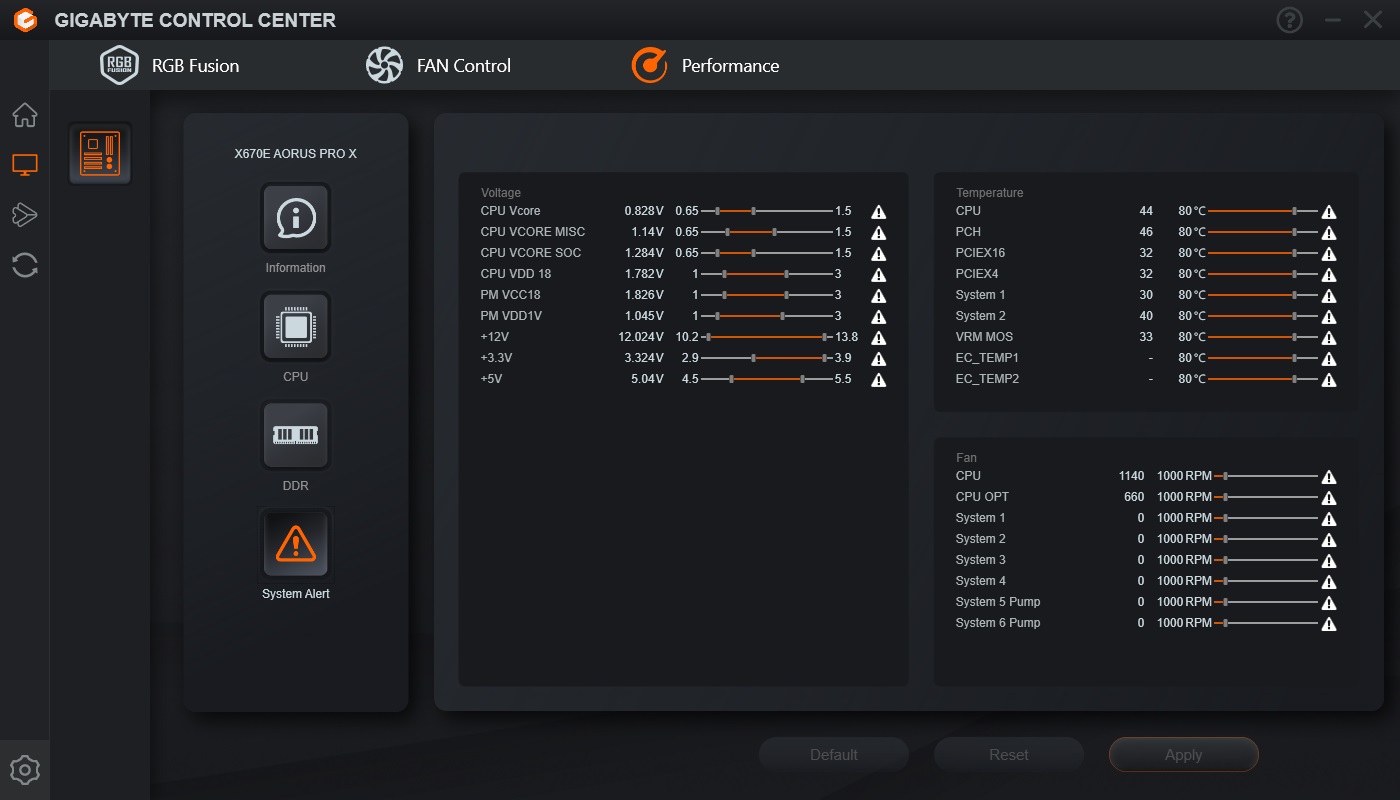Click the CPU OPT fan alert icon

point(1329,498)
